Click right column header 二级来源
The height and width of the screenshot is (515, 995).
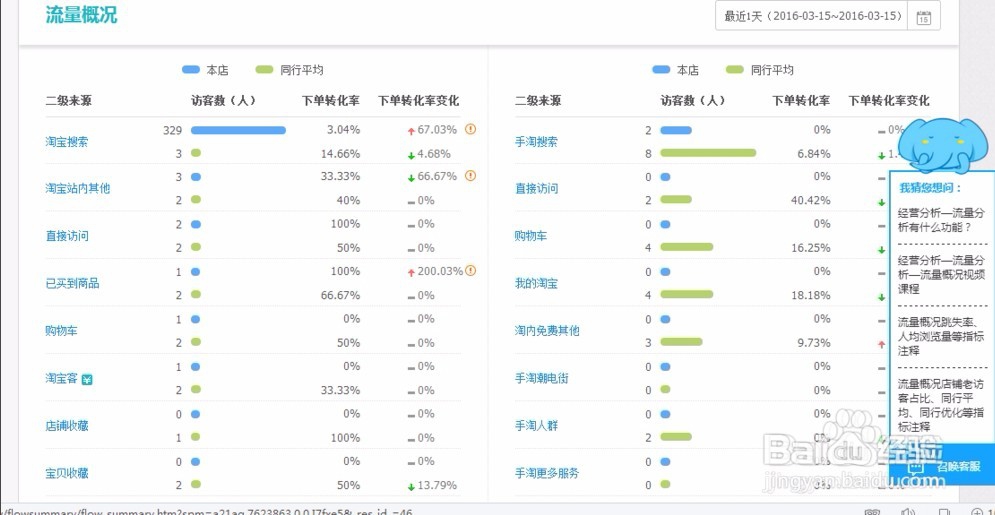538,101
